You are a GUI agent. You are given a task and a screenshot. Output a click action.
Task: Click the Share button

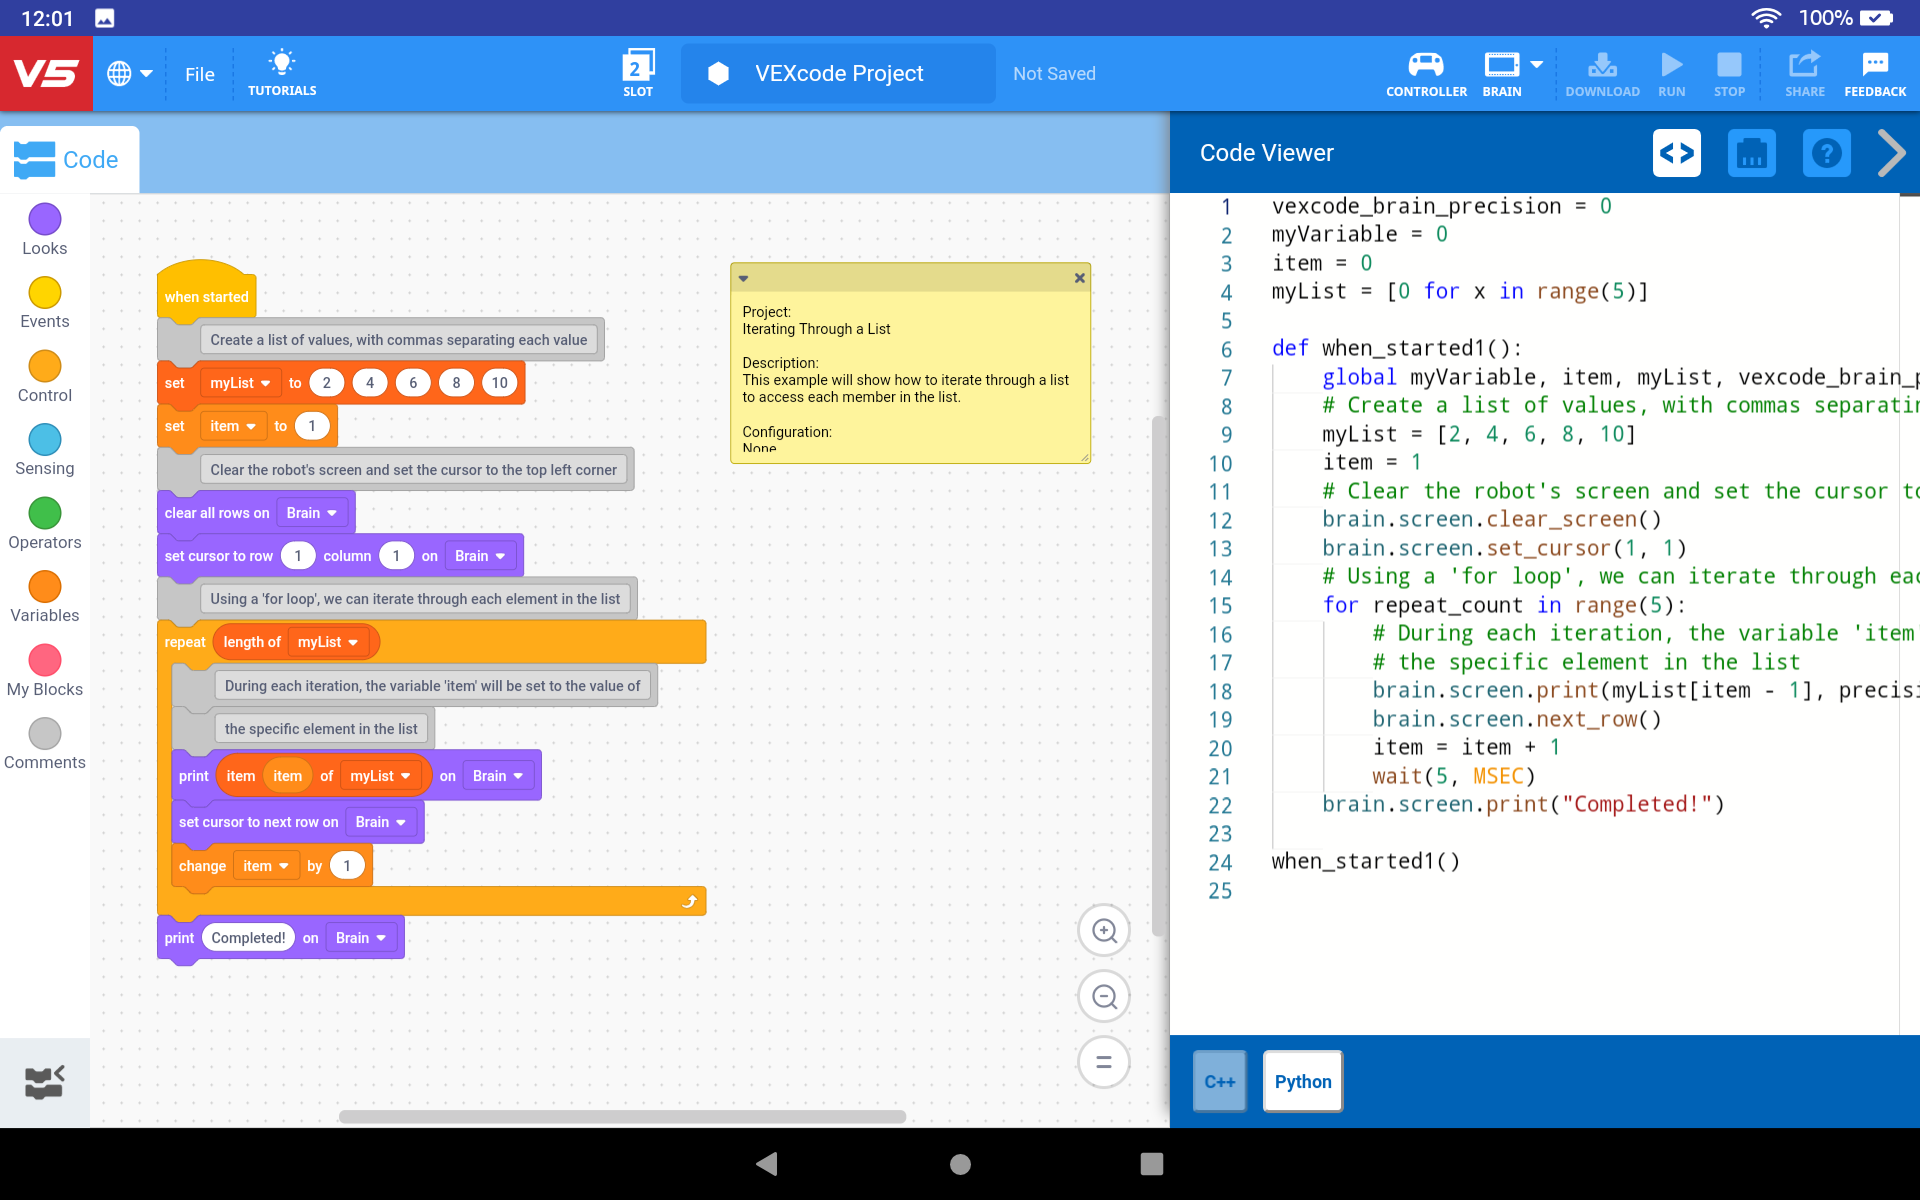(1805, 73)
